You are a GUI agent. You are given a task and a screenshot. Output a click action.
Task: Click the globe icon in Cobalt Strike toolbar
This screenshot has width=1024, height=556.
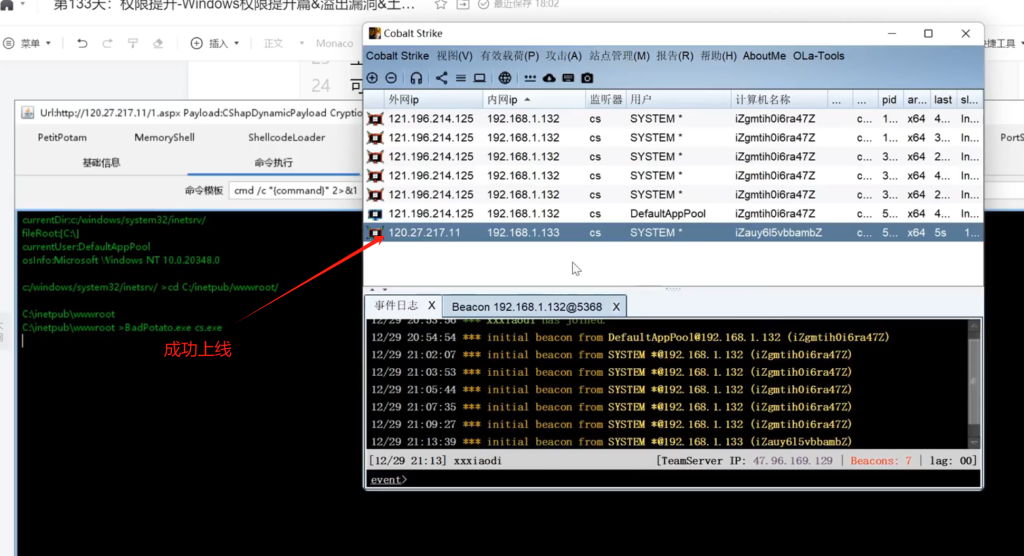pos(505,78)
